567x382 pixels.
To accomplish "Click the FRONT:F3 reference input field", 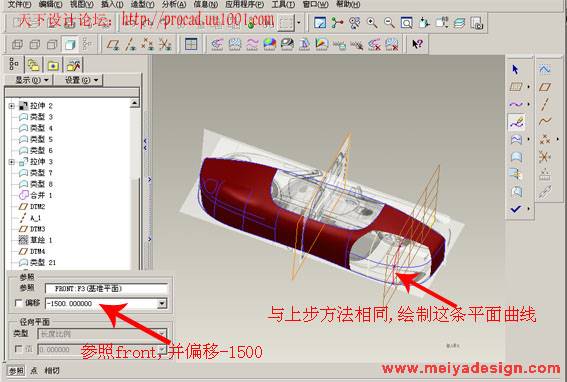I will [107, 288].
